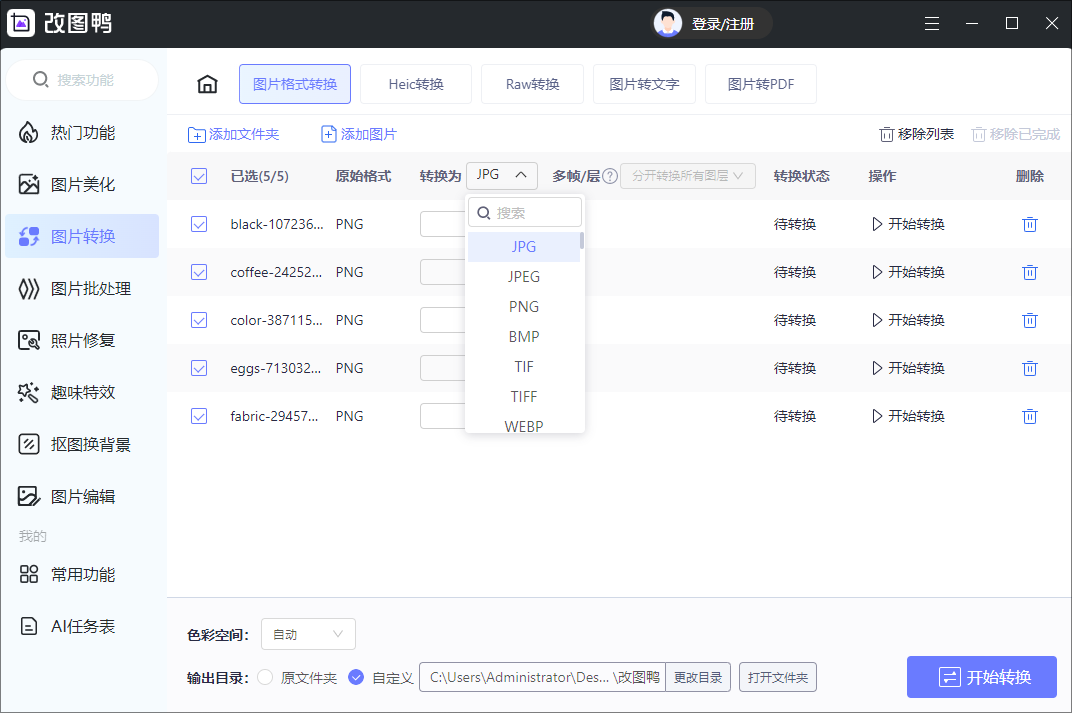Viewport: 1072px width, 713px height.
Task: Click 更改目录 to change output path
Action: pyautogui.click(x=697, y=677)
